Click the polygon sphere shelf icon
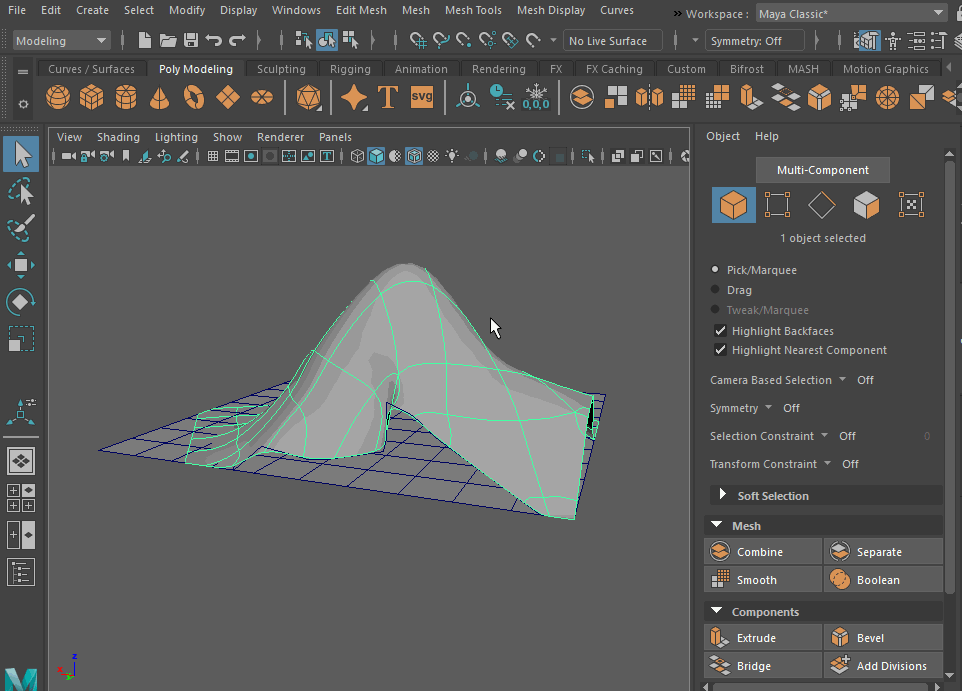 58,98
